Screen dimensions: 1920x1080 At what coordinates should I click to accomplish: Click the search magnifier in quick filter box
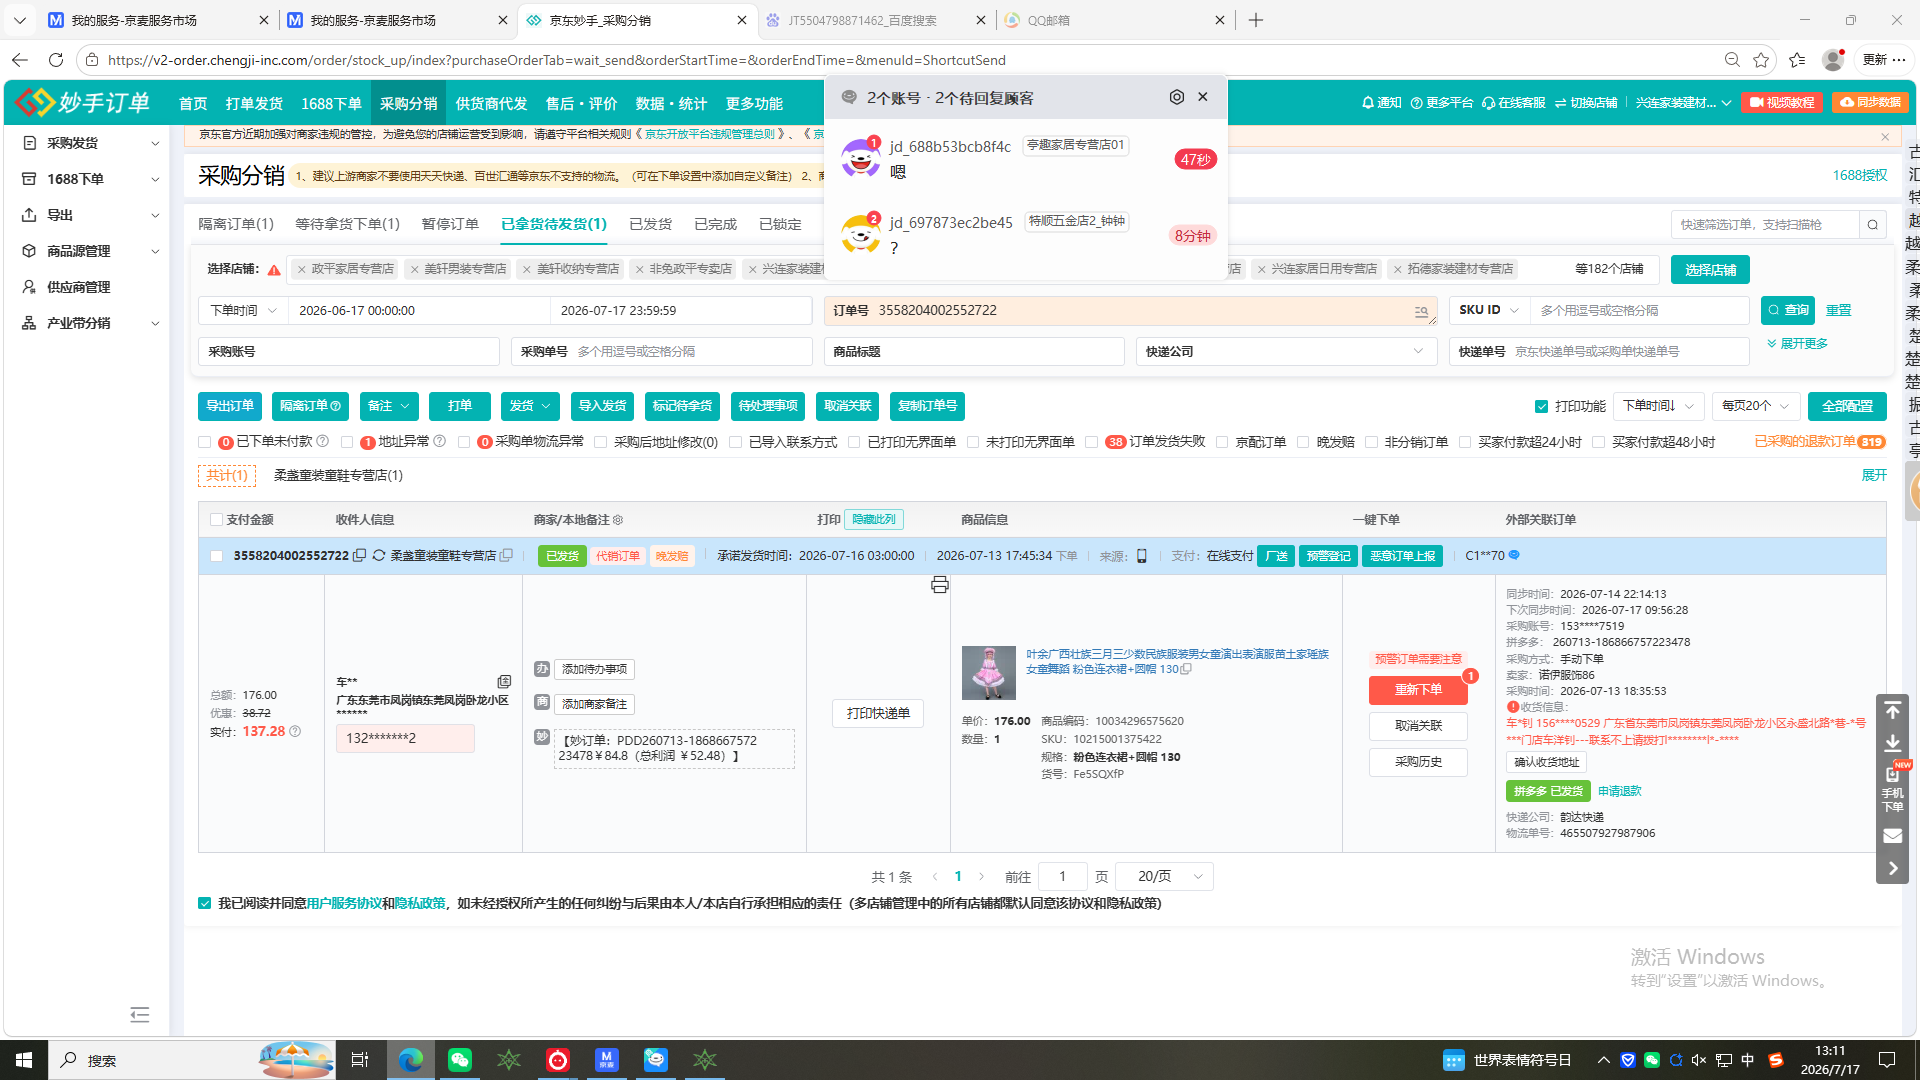[1873, 225]
